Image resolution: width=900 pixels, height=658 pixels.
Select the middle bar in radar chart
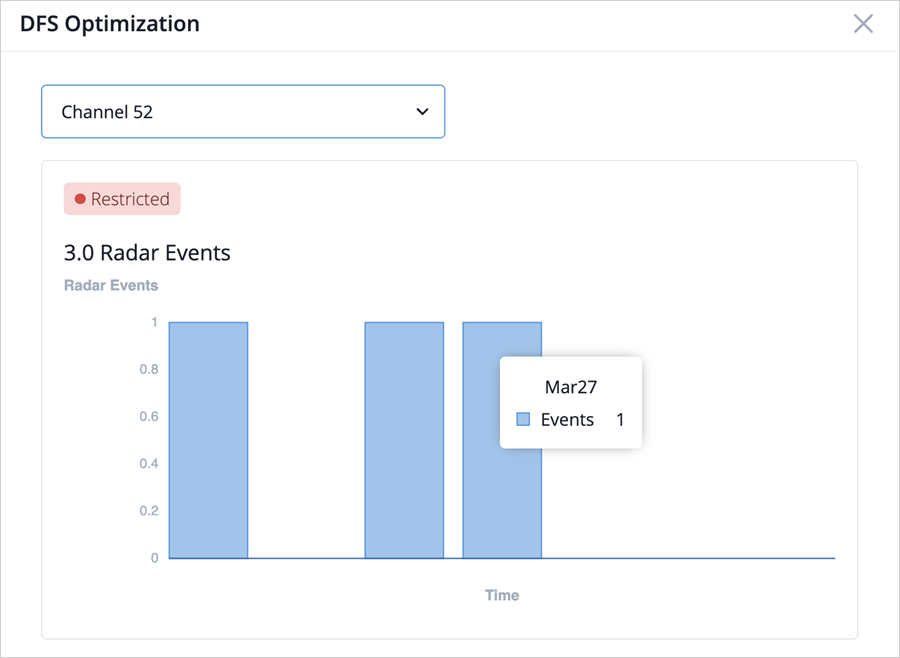(x=404, y=440)
